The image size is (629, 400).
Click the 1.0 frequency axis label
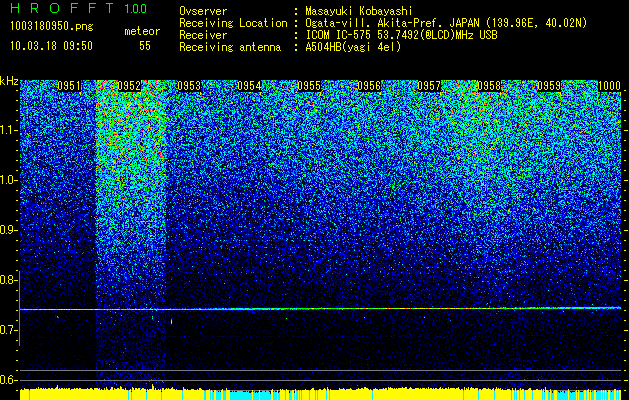(x=8, y=180)
